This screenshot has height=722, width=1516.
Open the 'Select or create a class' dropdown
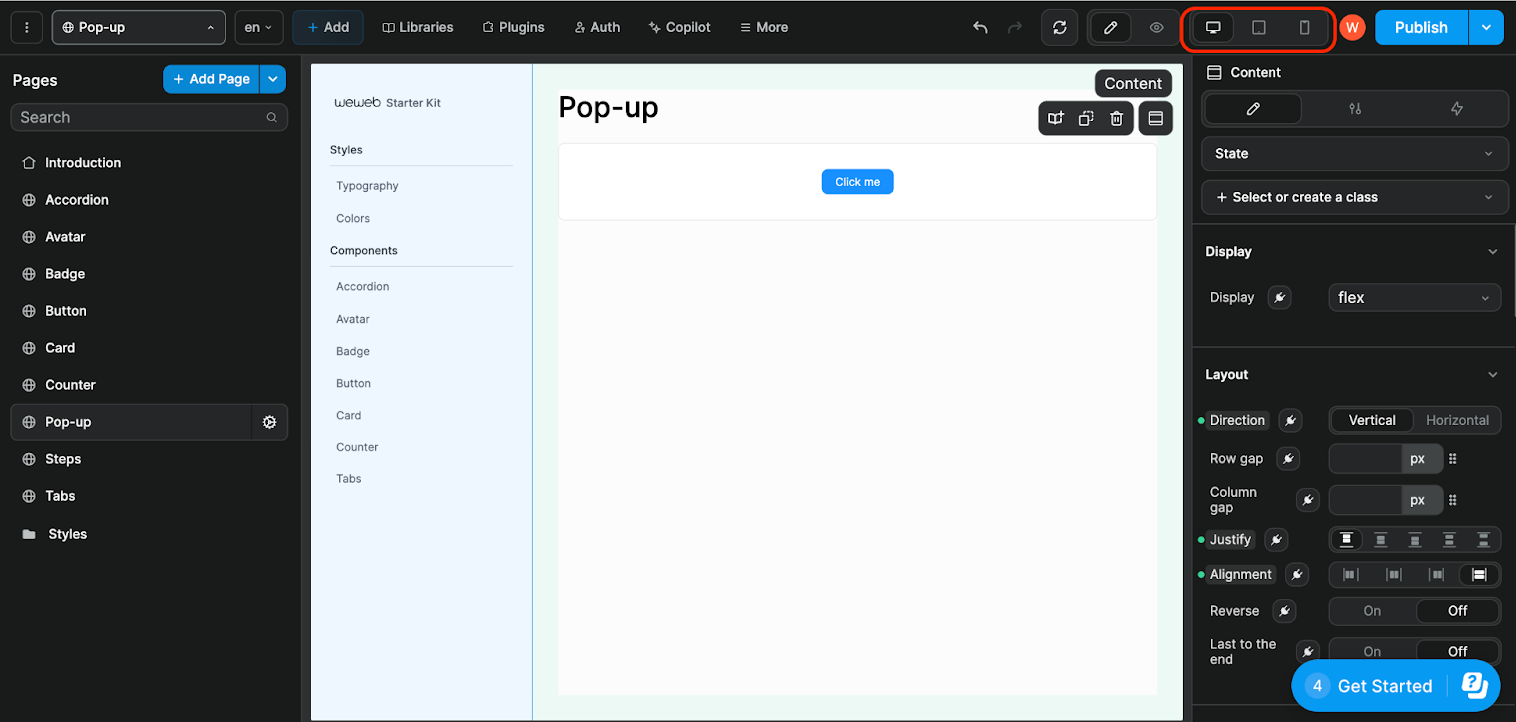1354,197
